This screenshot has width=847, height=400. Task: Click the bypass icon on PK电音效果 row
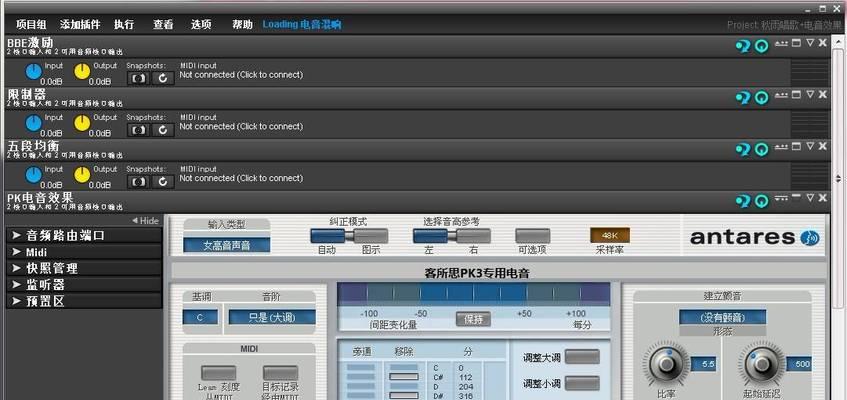[x=743, y=201]
